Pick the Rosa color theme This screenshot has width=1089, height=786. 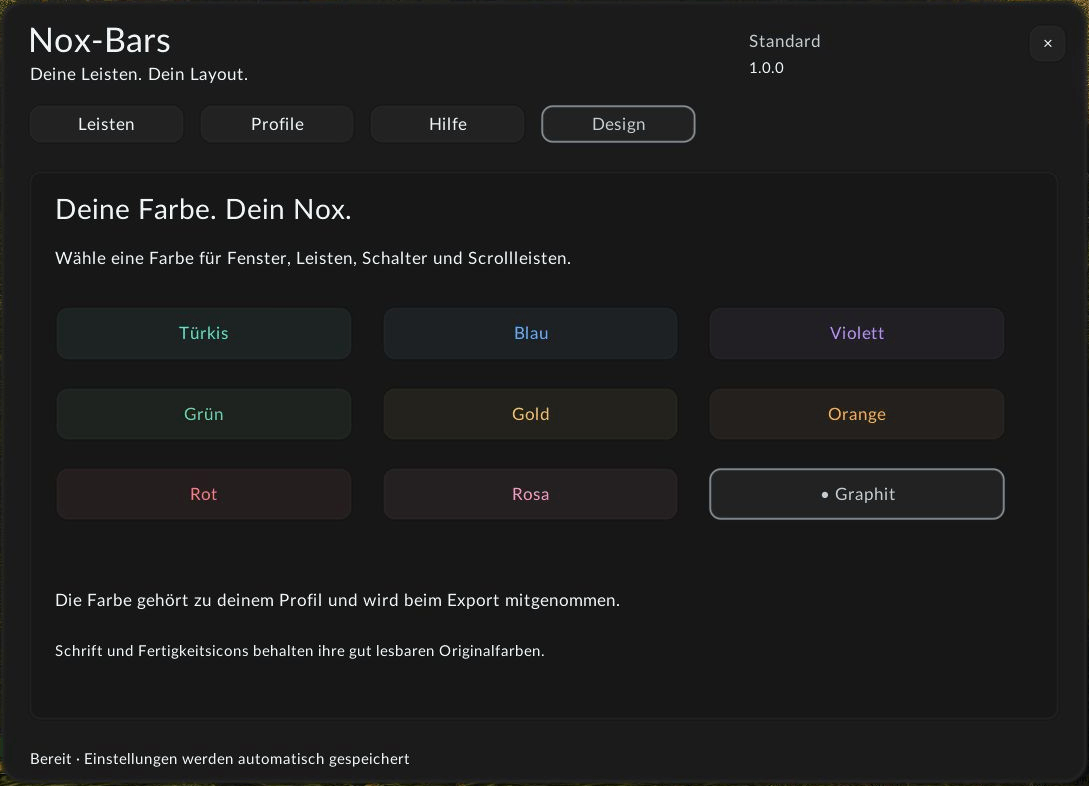pos(531,494)
